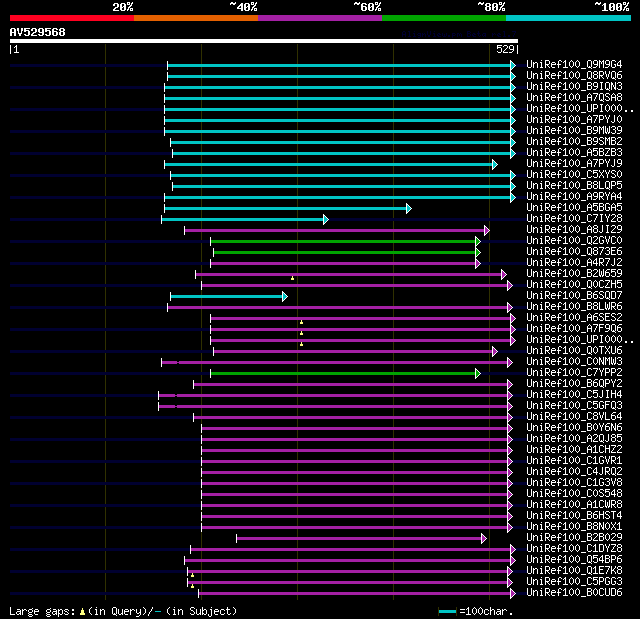Click the short cyan bar of UniRef100_B6SQD7
This screenshot has height=619, width=640.
point(229,297)
